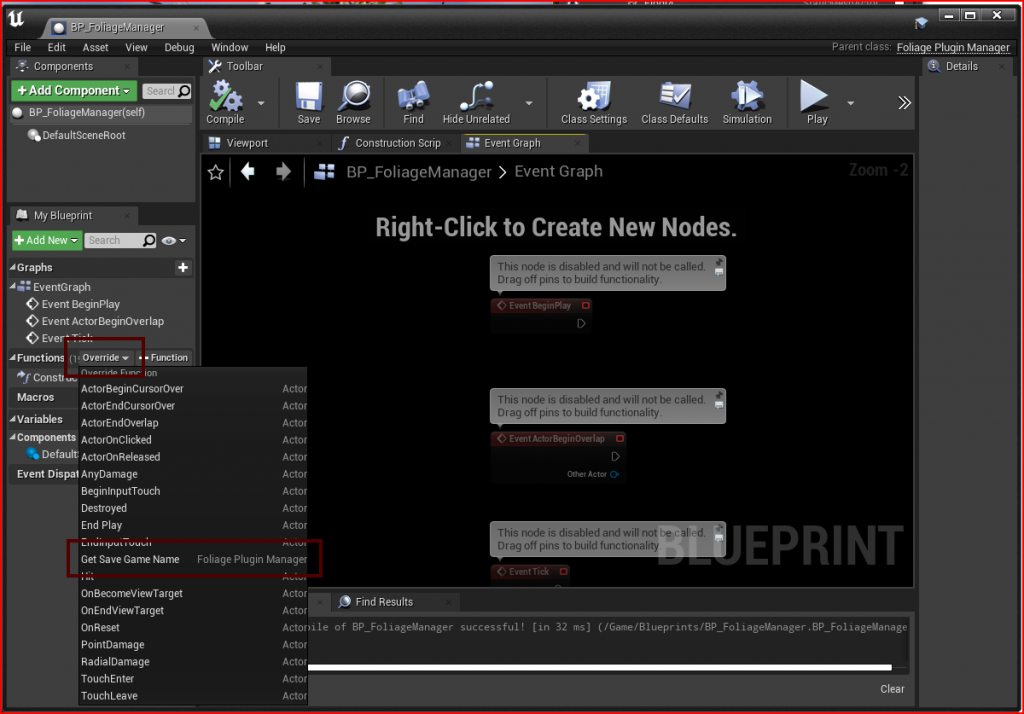The width and height of the screenshot is (1024, 714).
Task: Open the File menu
Action: pyautogui.click(x=23, y=47)
